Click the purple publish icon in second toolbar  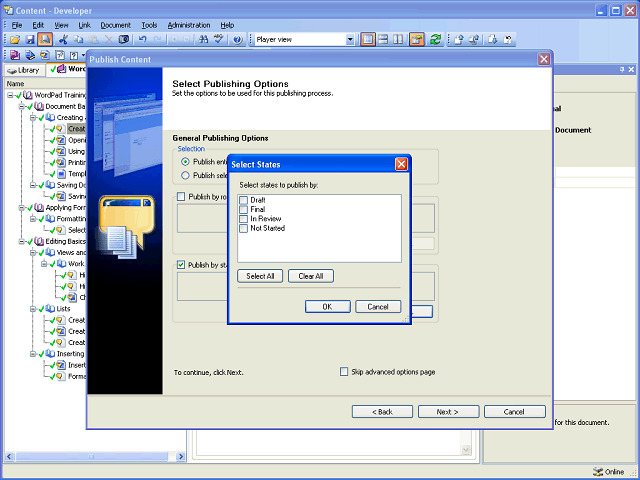click(15, 55)
